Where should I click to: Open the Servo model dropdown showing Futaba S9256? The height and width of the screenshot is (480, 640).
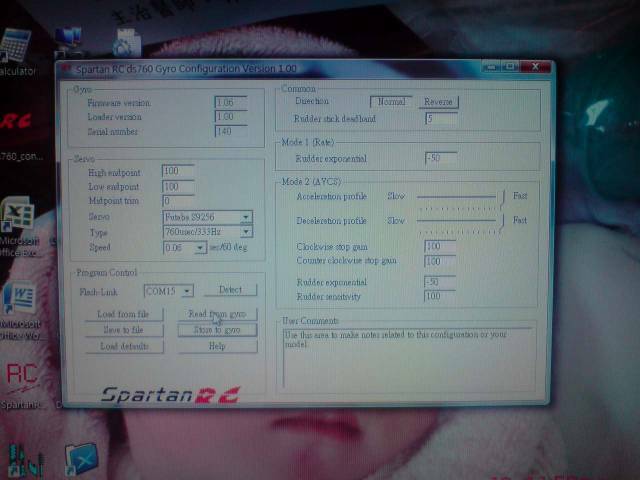[207, 217]
